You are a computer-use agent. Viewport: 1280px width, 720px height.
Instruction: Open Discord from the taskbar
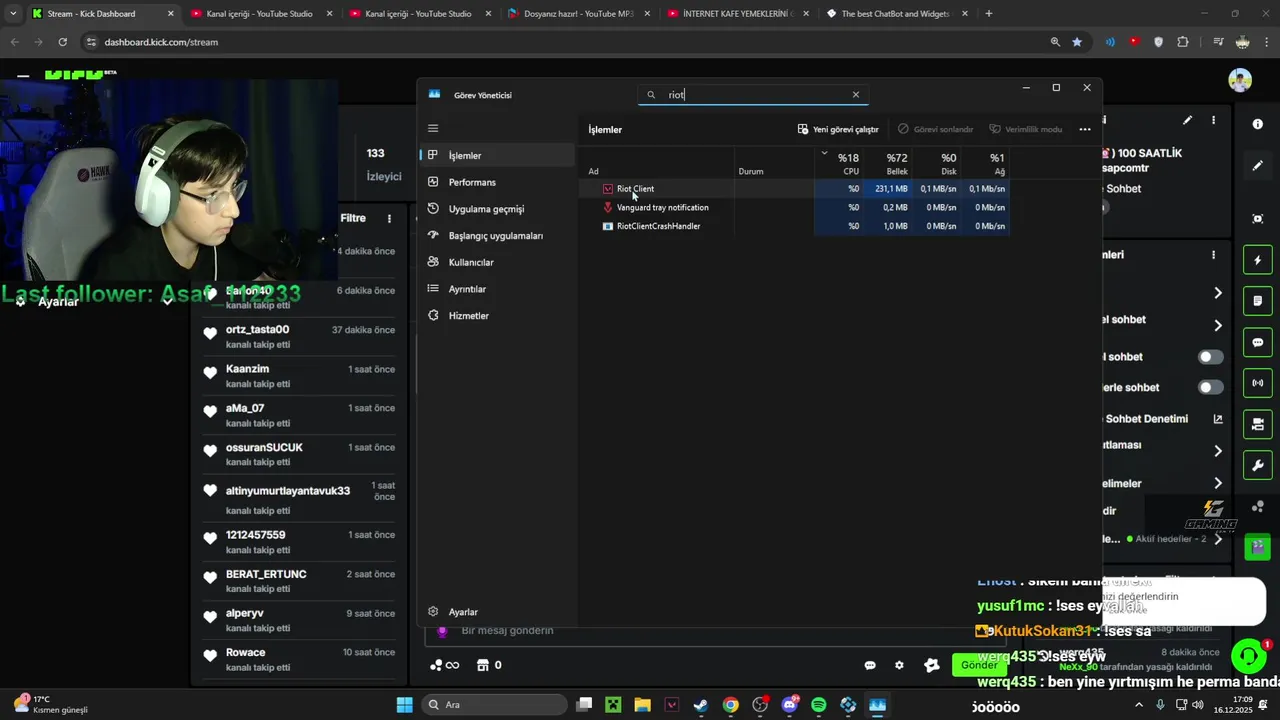tap(790, 705)
